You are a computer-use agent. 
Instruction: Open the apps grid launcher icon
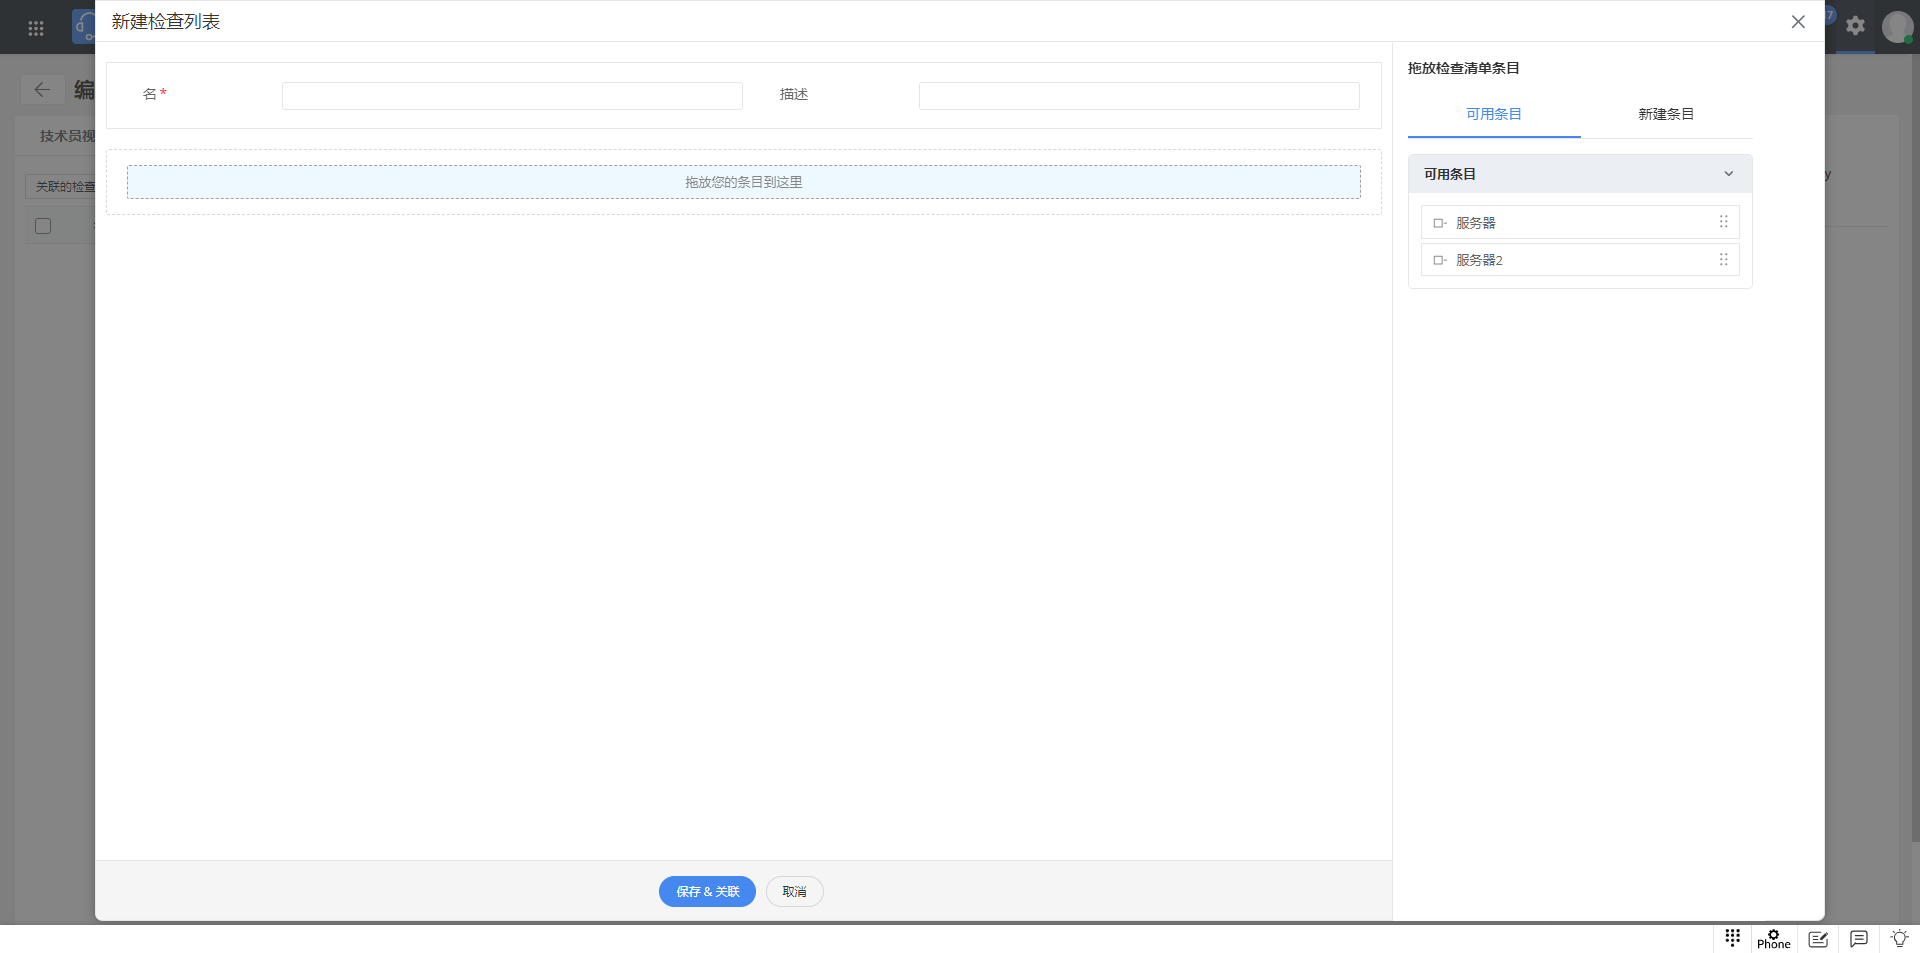coord(36,28)
